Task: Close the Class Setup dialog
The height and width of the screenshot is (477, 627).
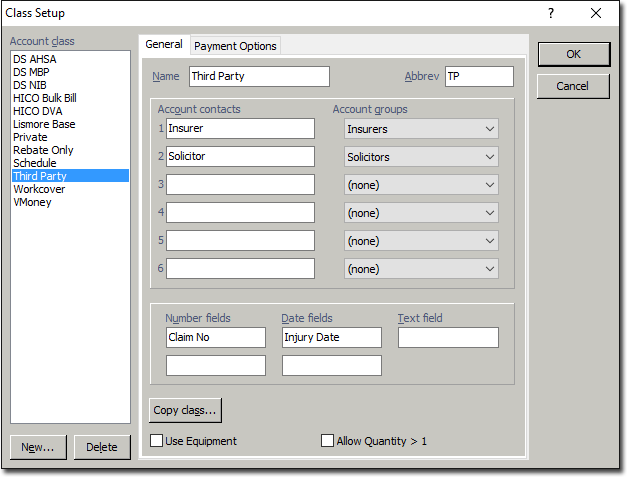Action: (x=596, y=14)
